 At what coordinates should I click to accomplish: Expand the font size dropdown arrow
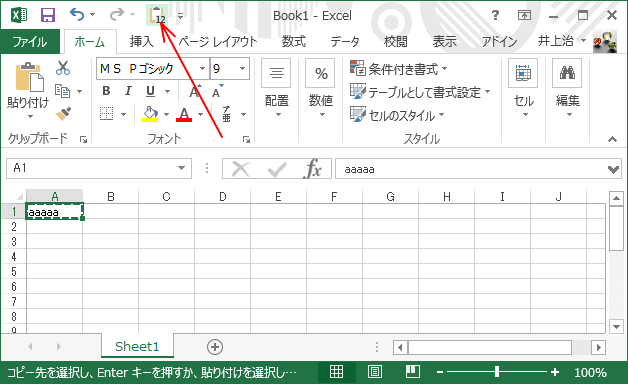pyautogui.click(x=242, y=68)
